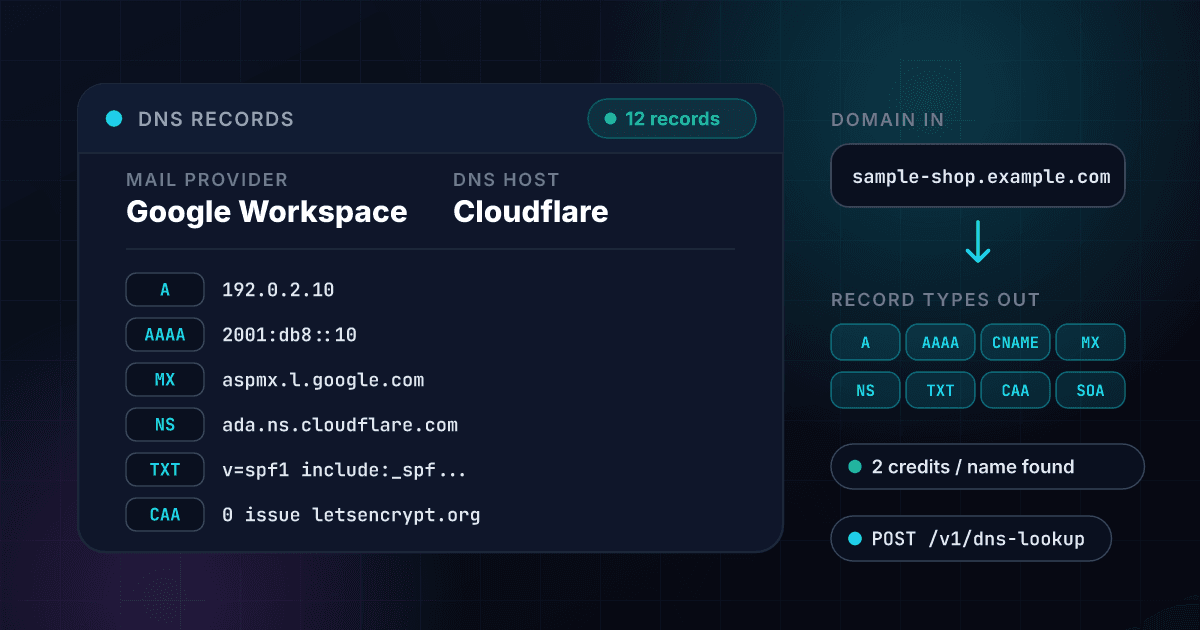The image size is (1200, 630).
Task: Click the POST /v1/dns-lookup endpoint pill
Action: click(x=971, y=539)
